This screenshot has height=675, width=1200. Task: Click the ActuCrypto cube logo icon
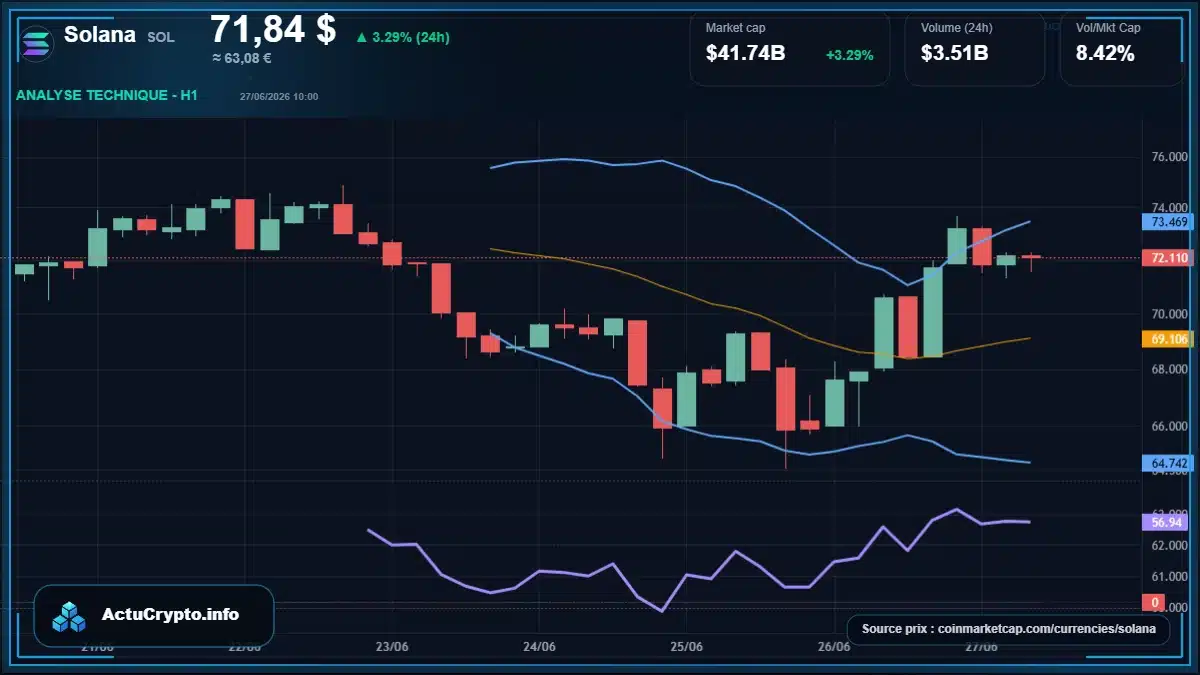pos(70,616)
